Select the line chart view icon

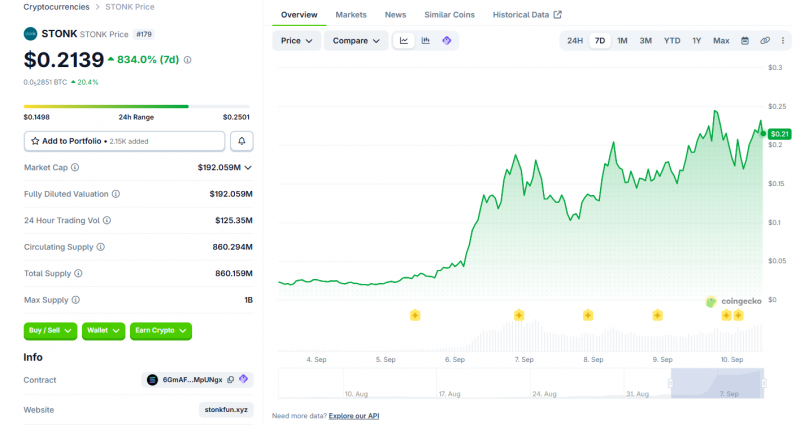(x=404, y=41)
